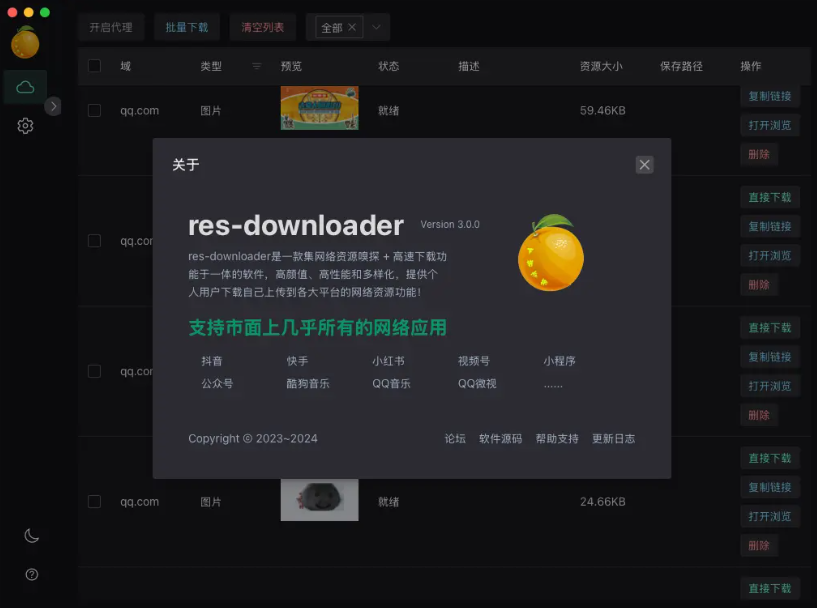
Task: Click the lemon app logo in sidebar
Action: (24, 43)
